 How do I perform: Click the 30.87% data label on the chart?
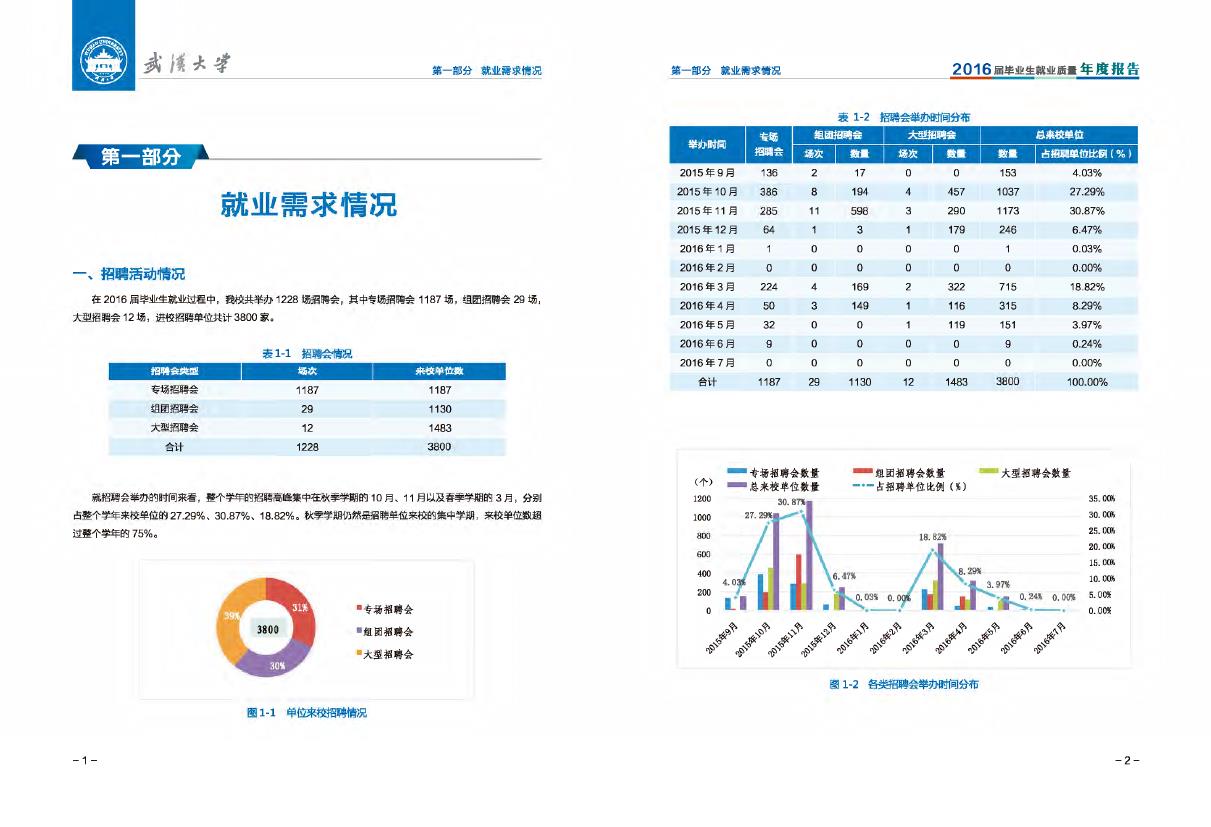click(x=791, y=501)
